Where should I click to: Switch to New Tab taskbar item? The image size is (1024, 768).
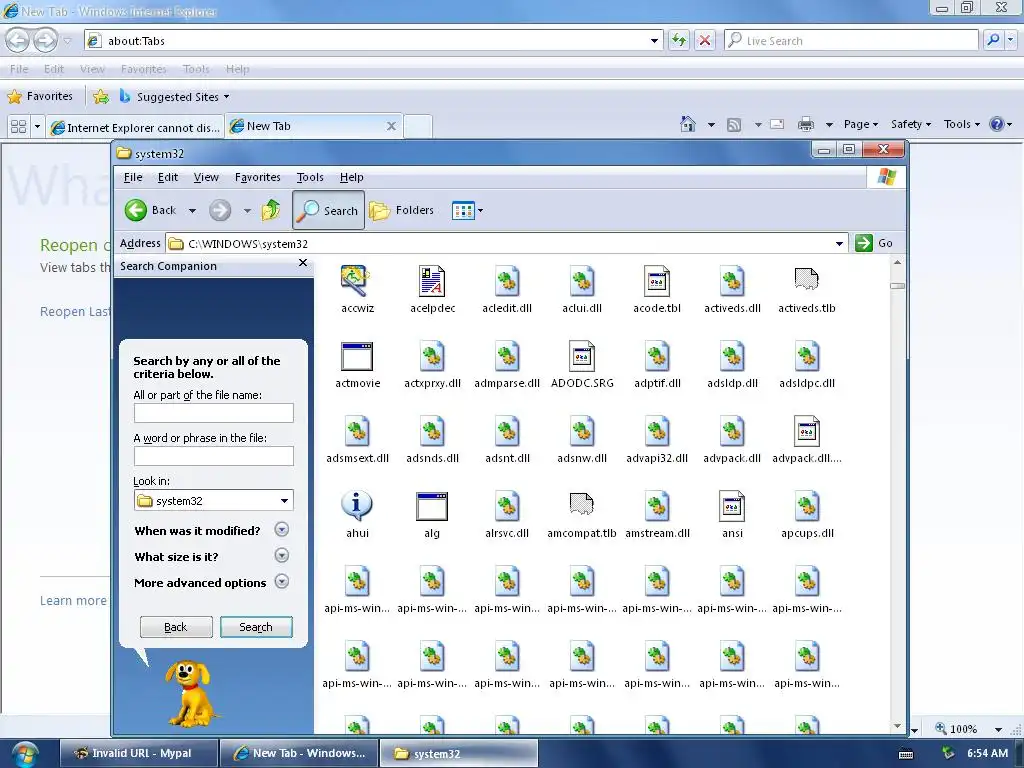(299, 753)
